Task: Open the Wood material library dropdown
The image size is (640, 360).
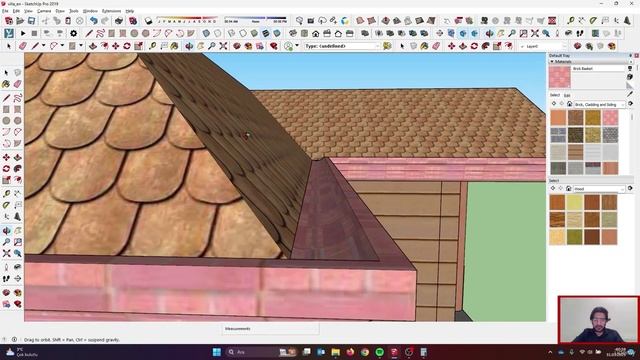Action: (599, 189)
